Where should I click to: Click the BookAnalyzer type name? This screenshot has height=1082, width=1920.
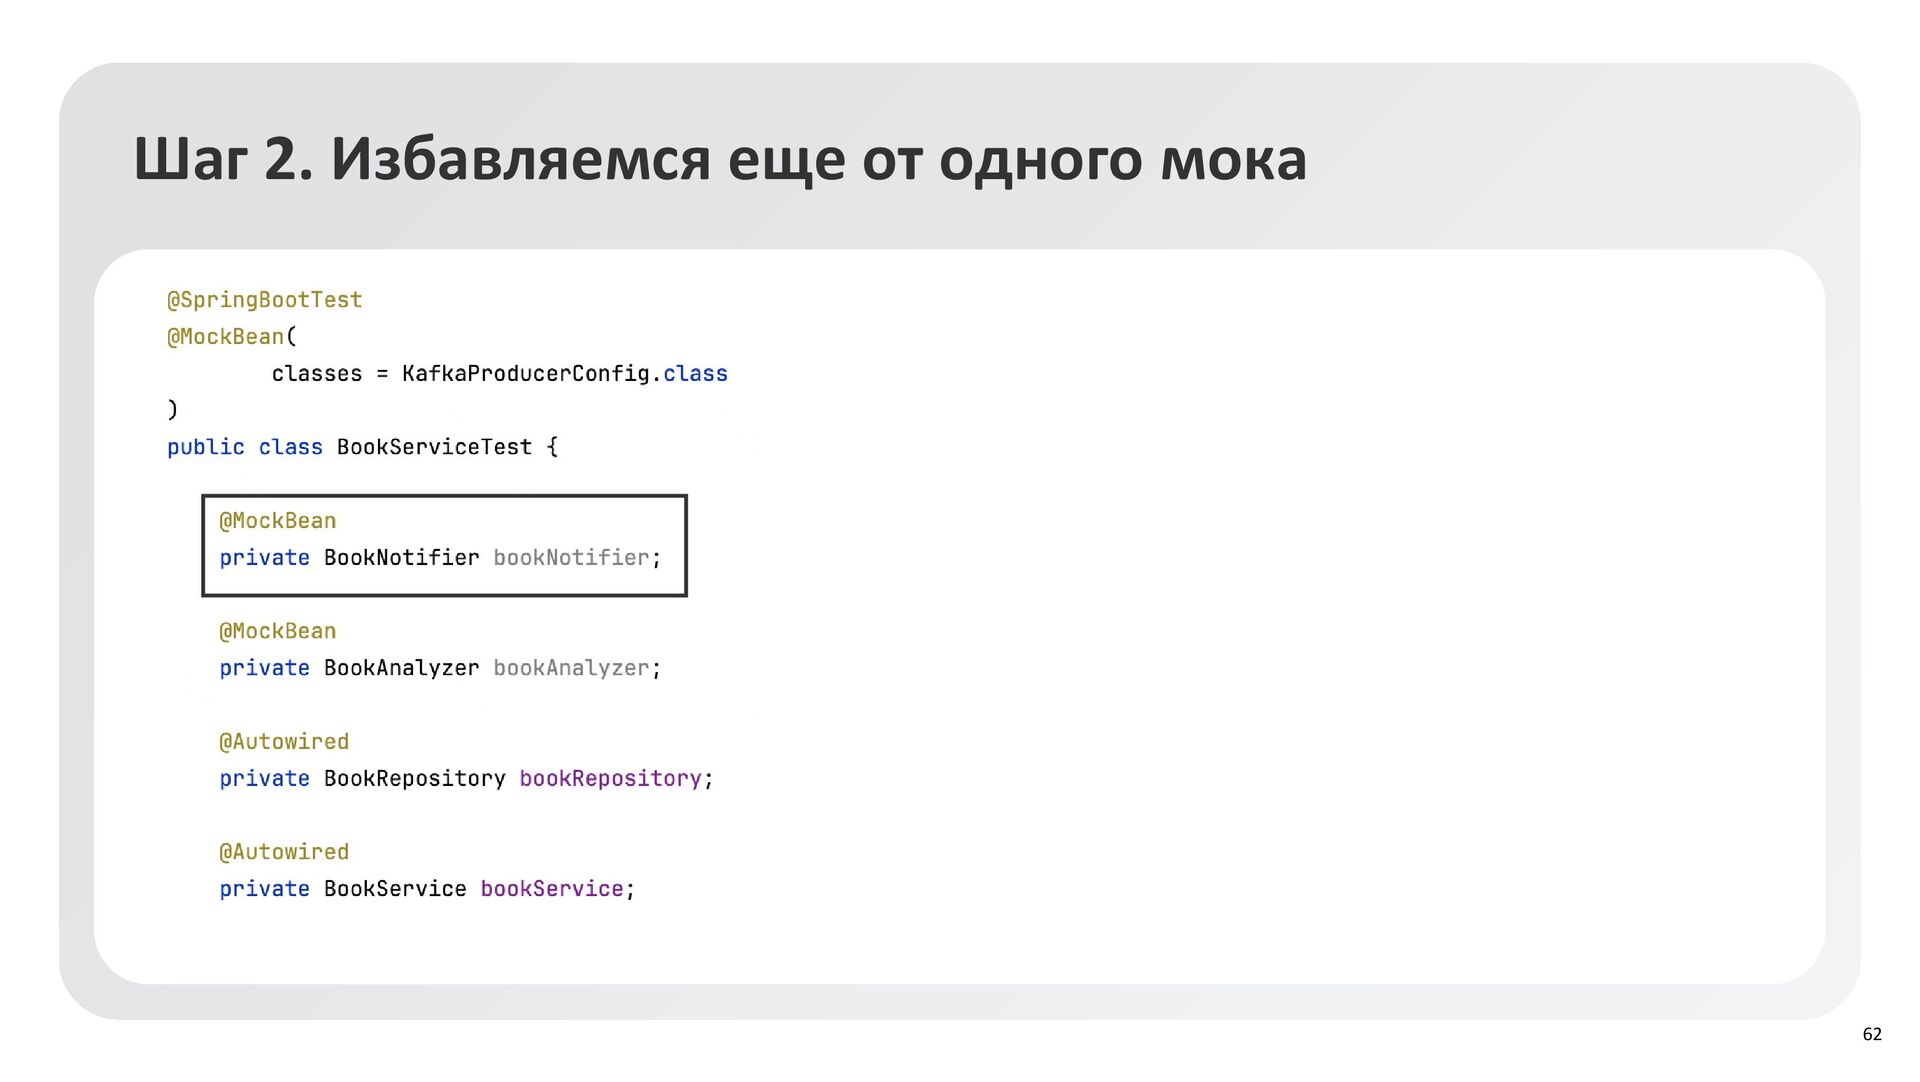tap(401, 668)
